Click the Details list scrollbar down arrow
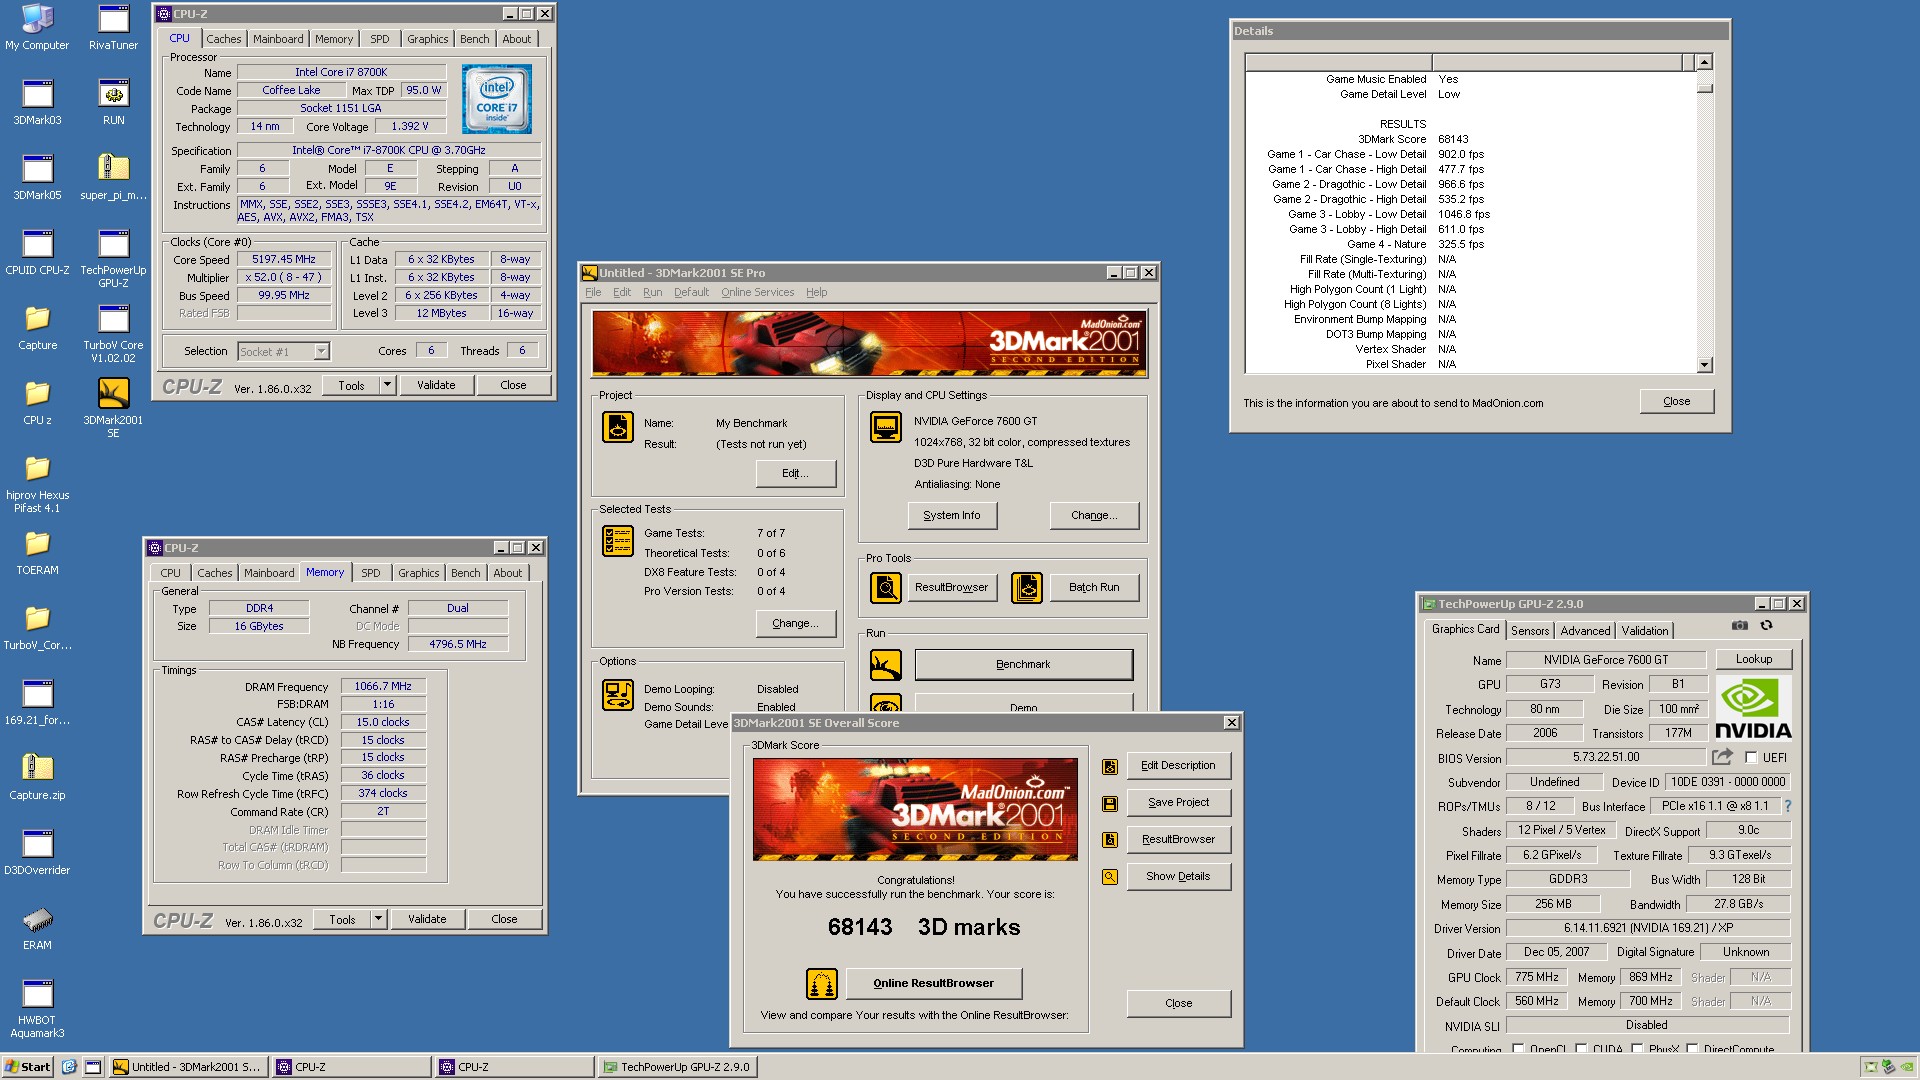The height and width of the screenshot is (1080, 1920). [x=1705, y=365]
